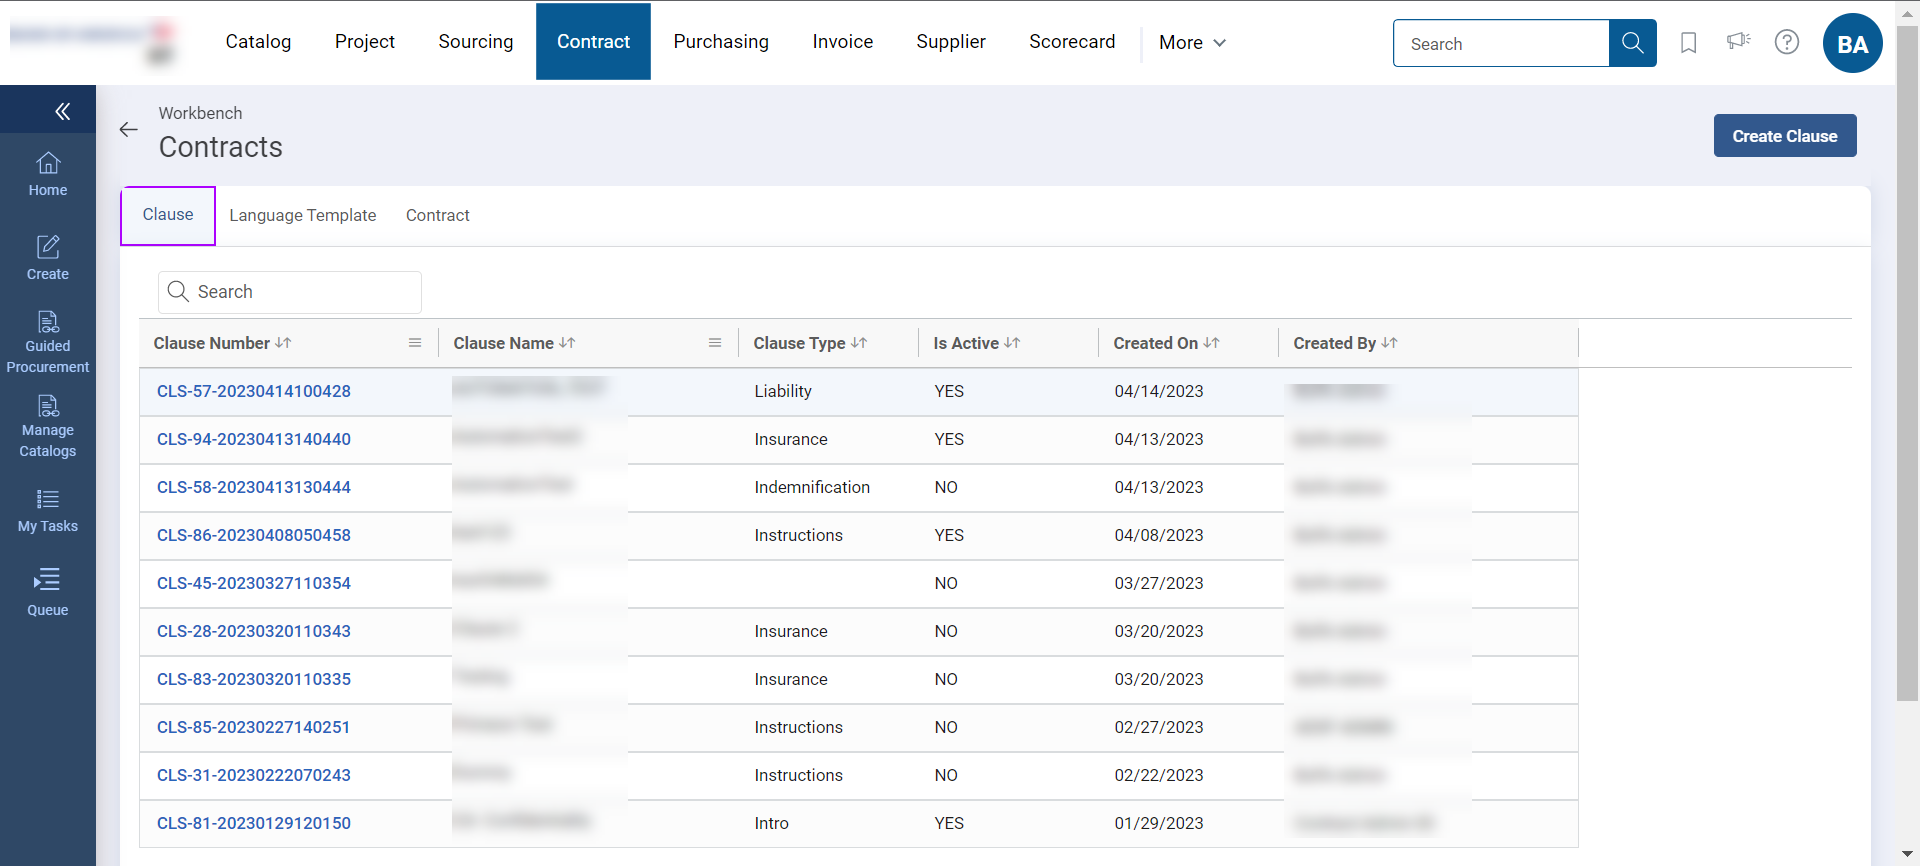This screenshot has width=1920, height=866.
Task: Click the bookmark icon in header
Action: point(1688,43)
